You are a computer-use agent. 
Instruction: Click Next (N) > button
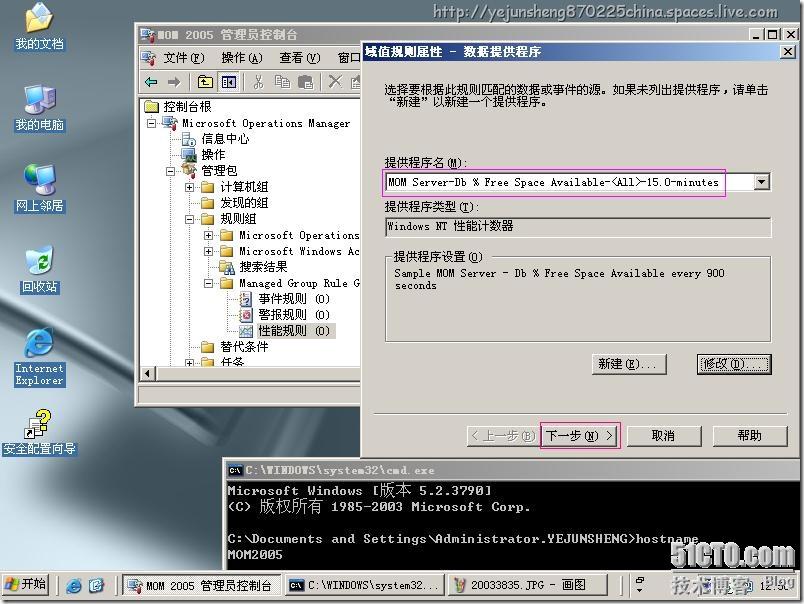click(x=580, y=436)
